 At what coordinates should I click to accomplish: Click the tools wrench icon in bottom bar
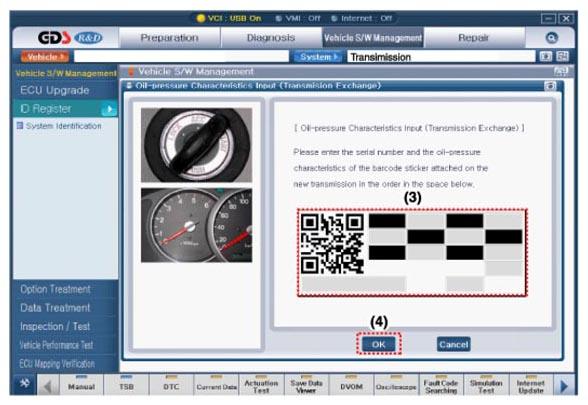click(x=25, y=384)
